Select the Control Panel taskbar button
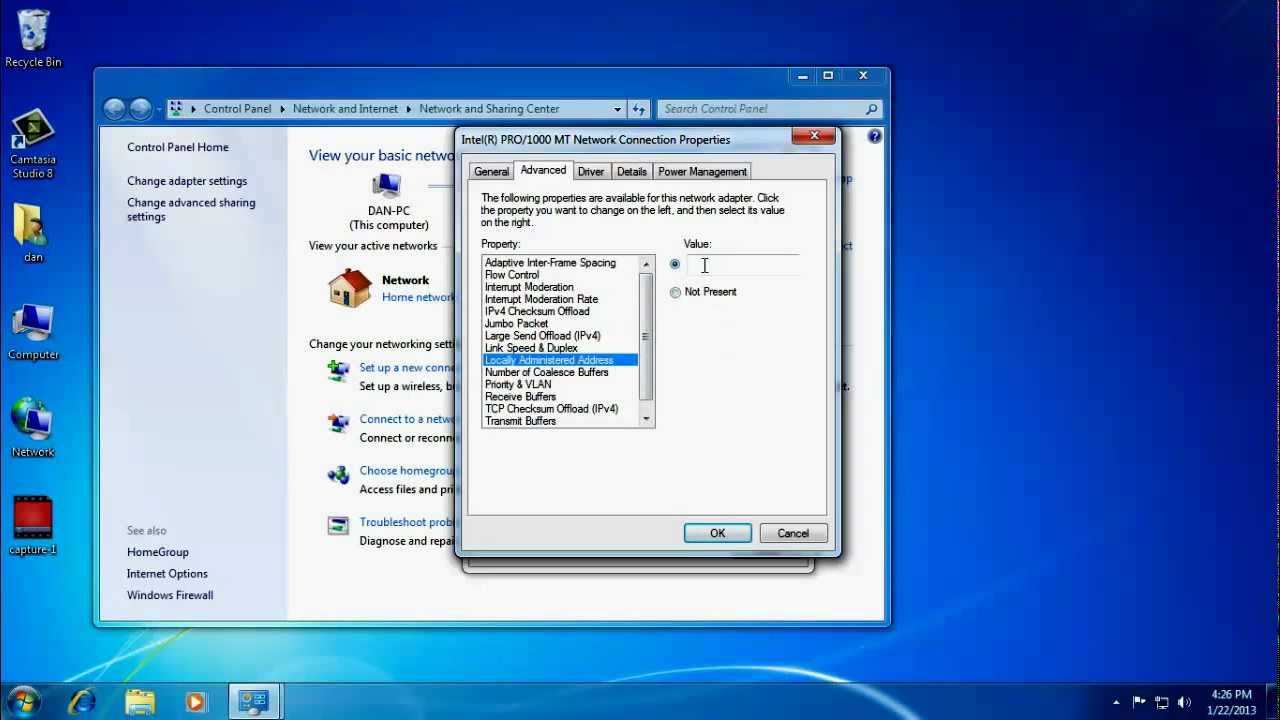Image resolution: width=1280 pixels, height=720 pixels. pyautogui.click(x=254, y=702)
